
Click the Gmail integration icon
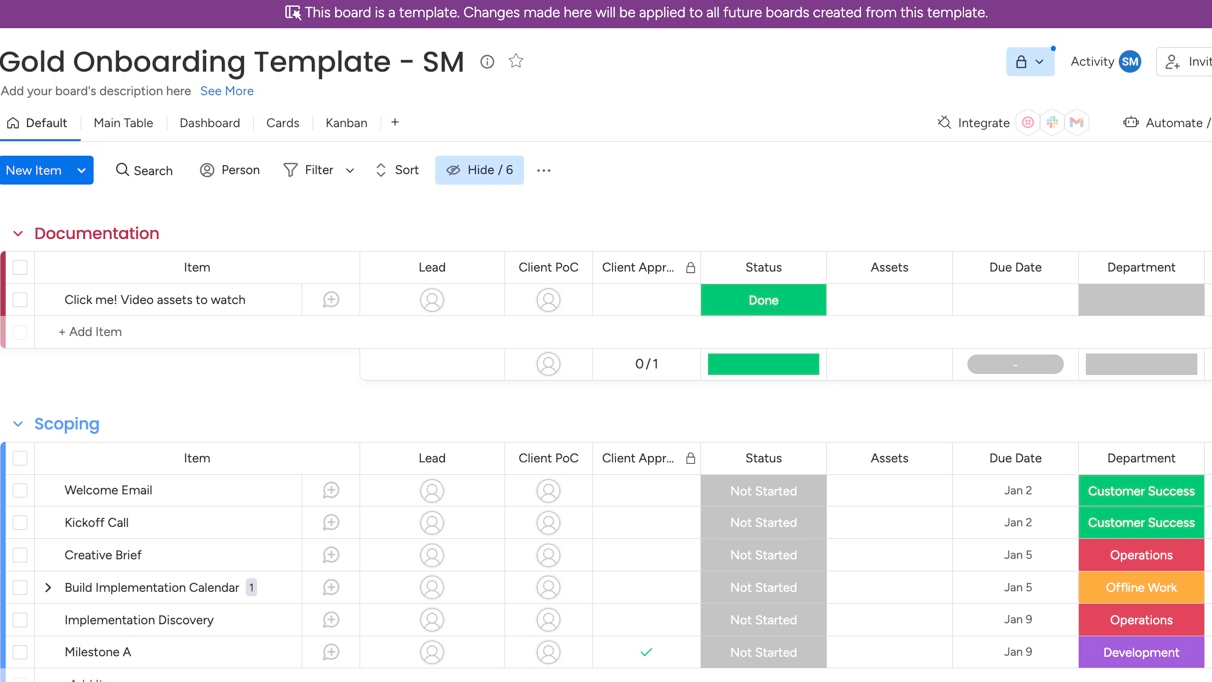point(1076,122)
